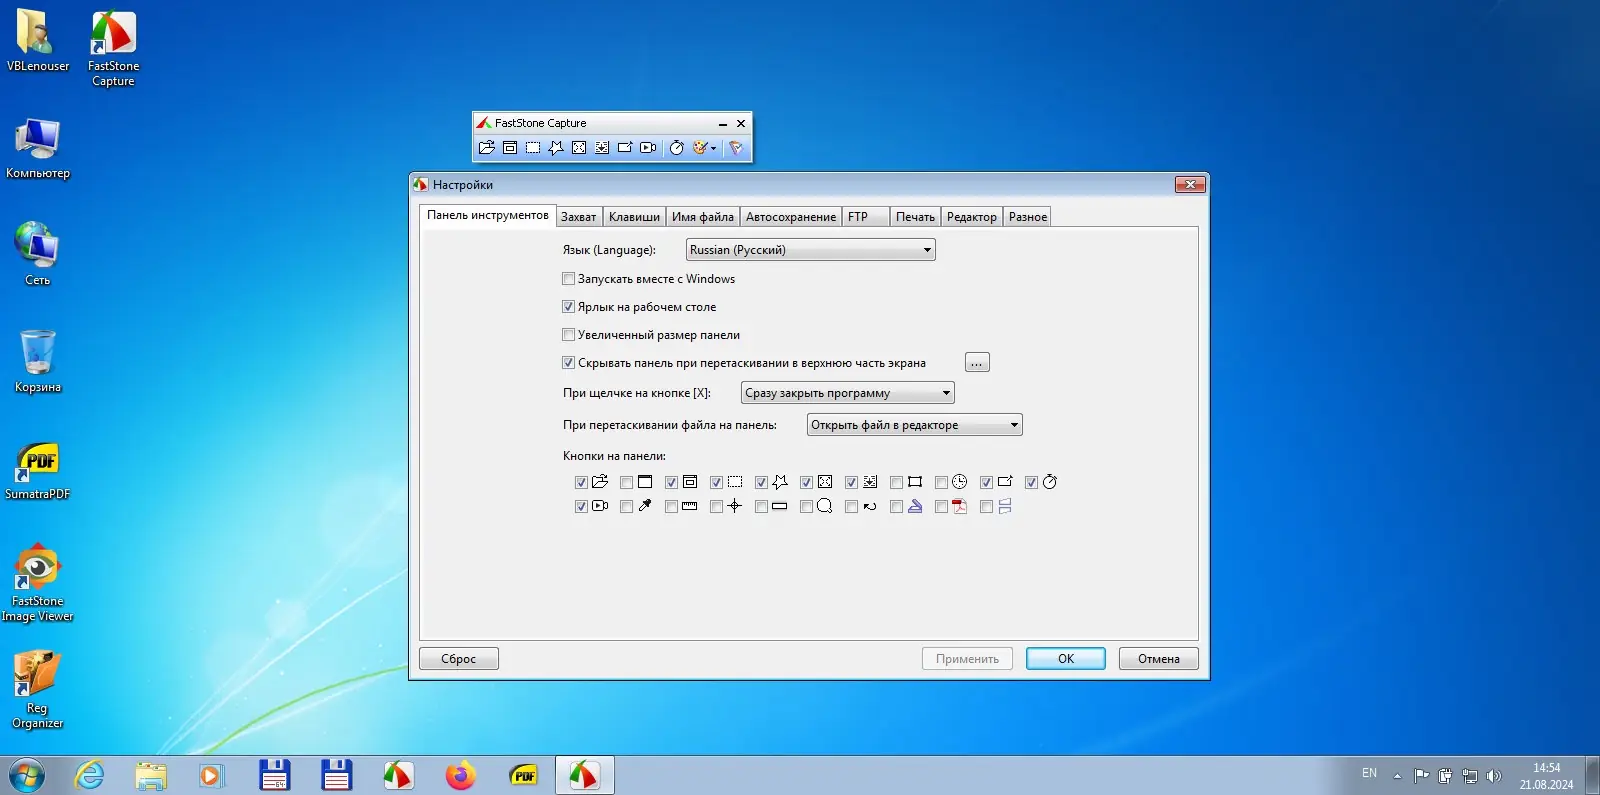This screenshot has height=795, width=1600.
Task: Click Open File icon in FastStone Capture toolbar
Action: pyautogui.click(x=487, y=148)
